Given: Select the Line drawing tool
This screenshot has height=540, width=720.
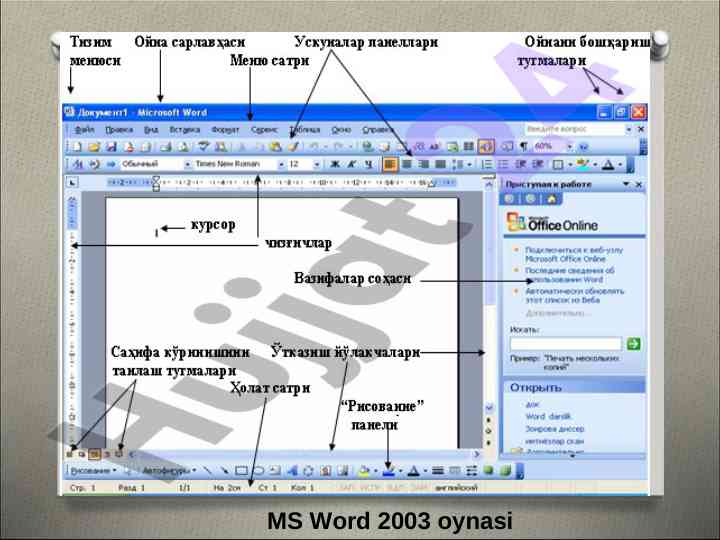Looking at the screenshot, I should coord(208,471).
